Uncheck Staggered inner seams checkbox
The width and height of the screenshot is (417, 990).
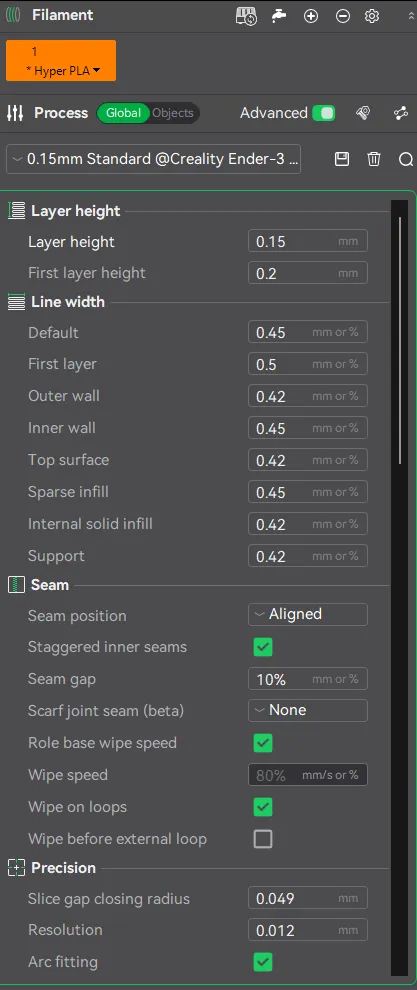tap(263, 647)
